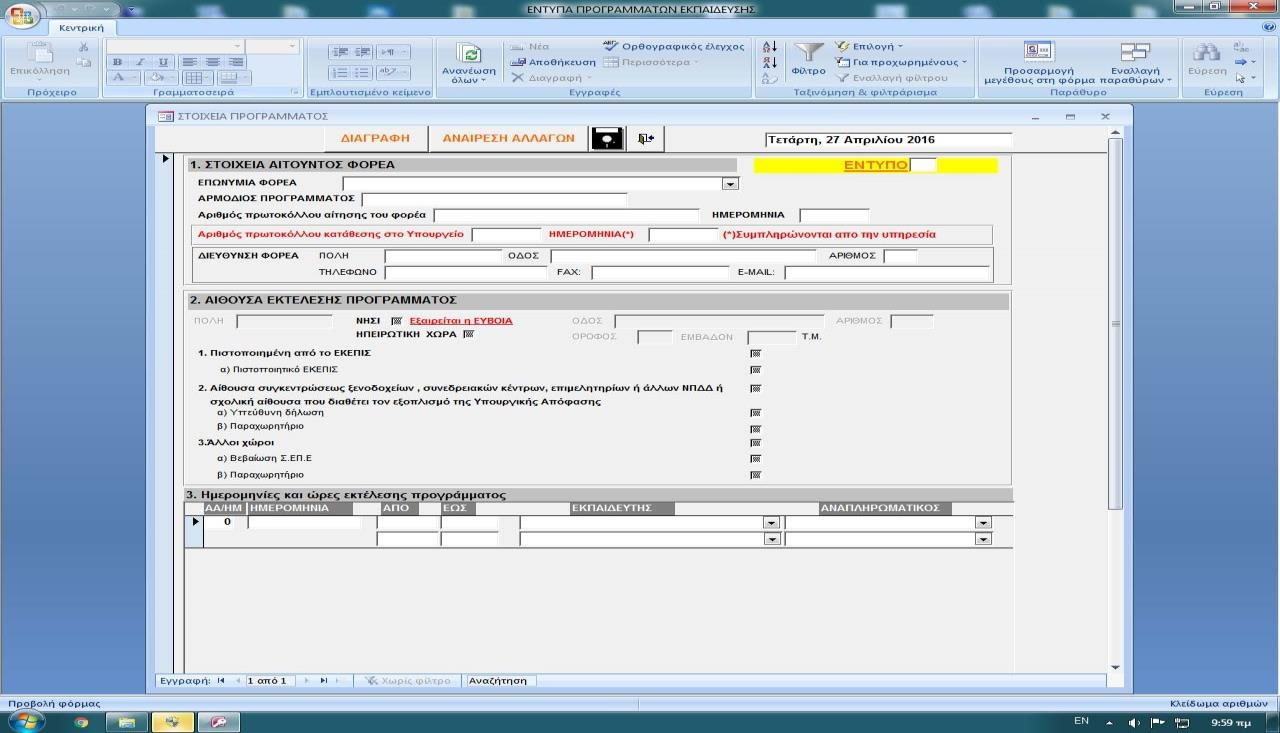Check the last 'β) Παραχωρητήριο' box

755,475
